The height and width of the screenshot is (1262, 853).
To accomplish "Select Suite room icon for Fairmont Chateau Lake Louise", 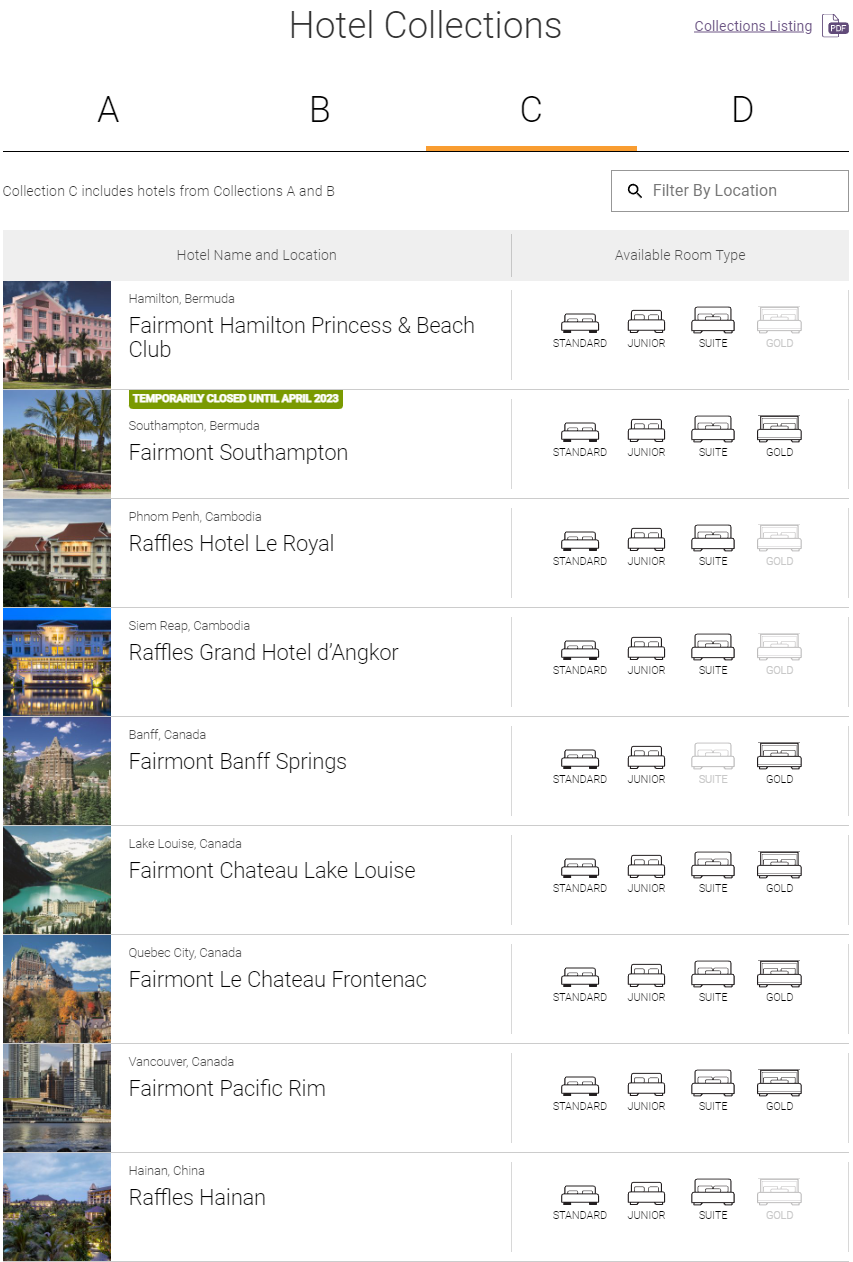I will pos(712,865).
